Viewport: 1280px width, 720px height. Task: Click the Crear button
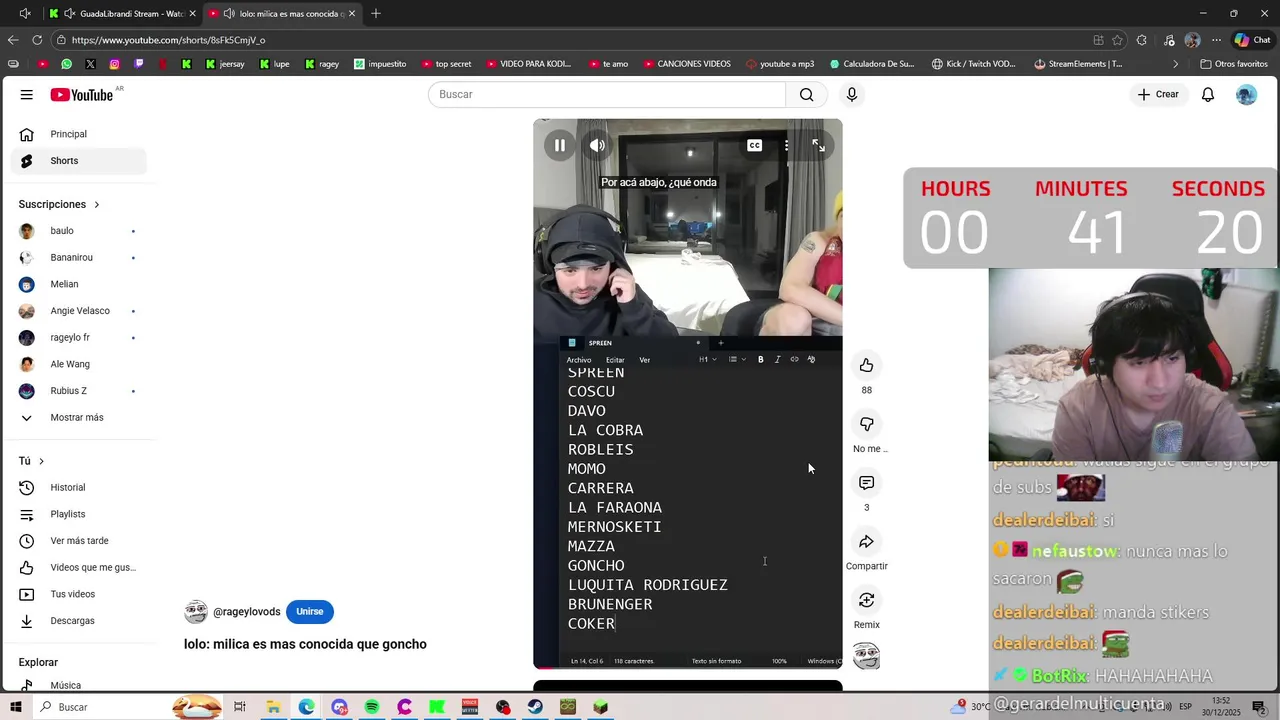click(x=1158, y=94)
